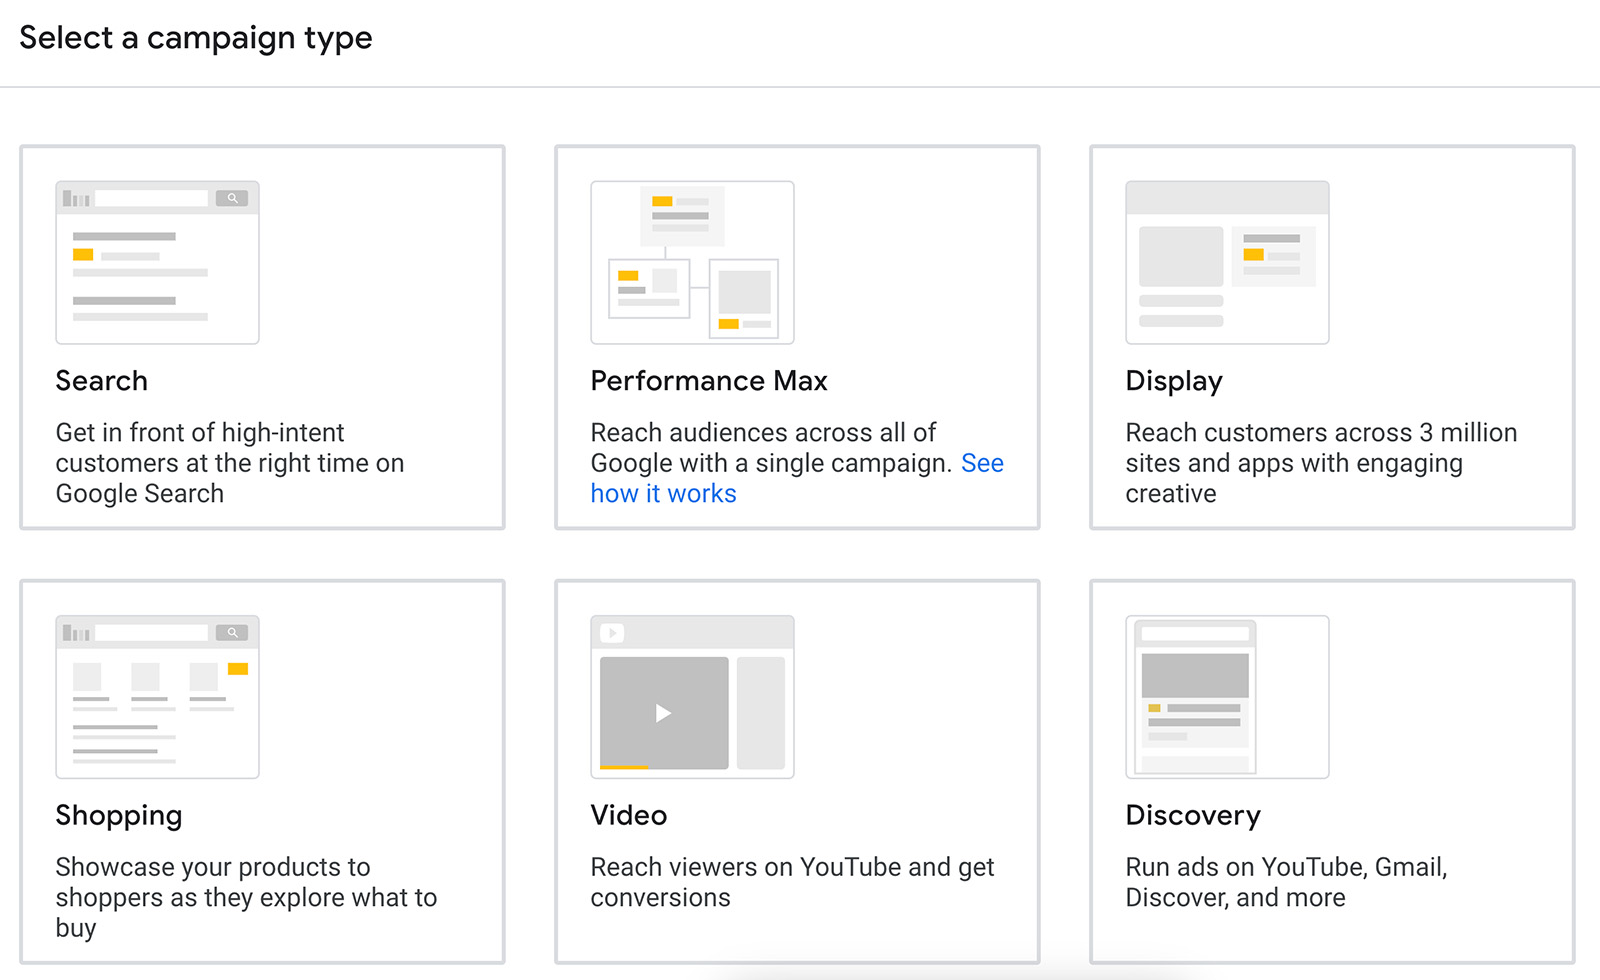Screen dimensions: 1600x980
Task: Select the Discovery campaign illustration icon
Action: point(1227,697)
